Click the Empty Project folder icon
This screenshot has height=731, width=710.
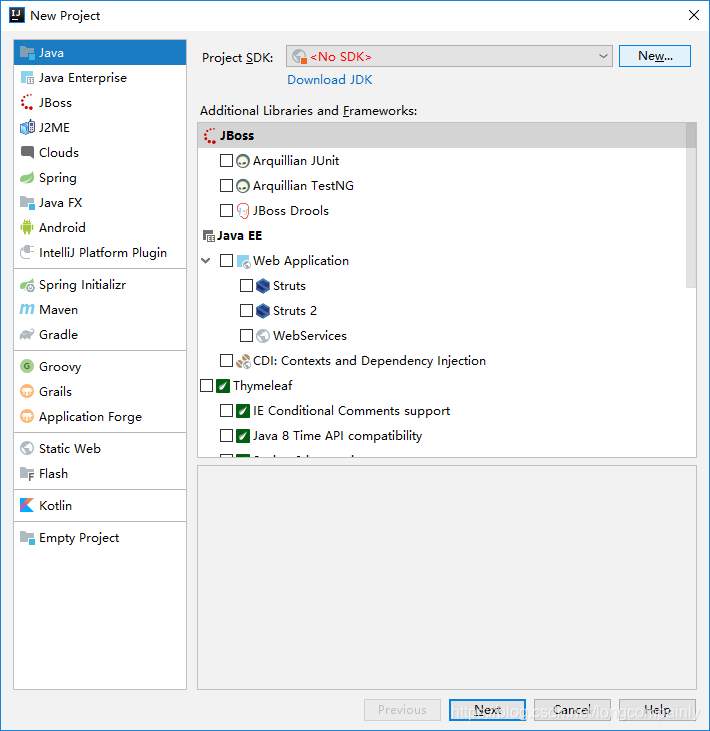27,538
